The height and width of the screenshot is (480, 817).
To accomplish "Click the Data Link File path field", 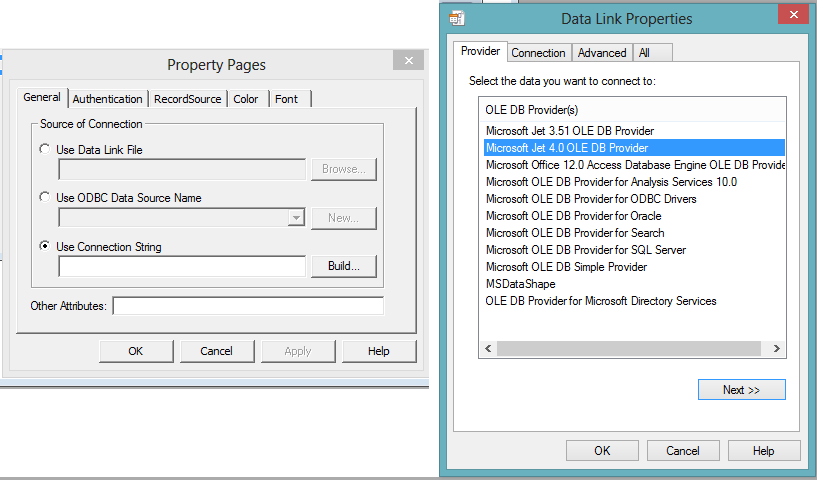I will tap(182, 169).
